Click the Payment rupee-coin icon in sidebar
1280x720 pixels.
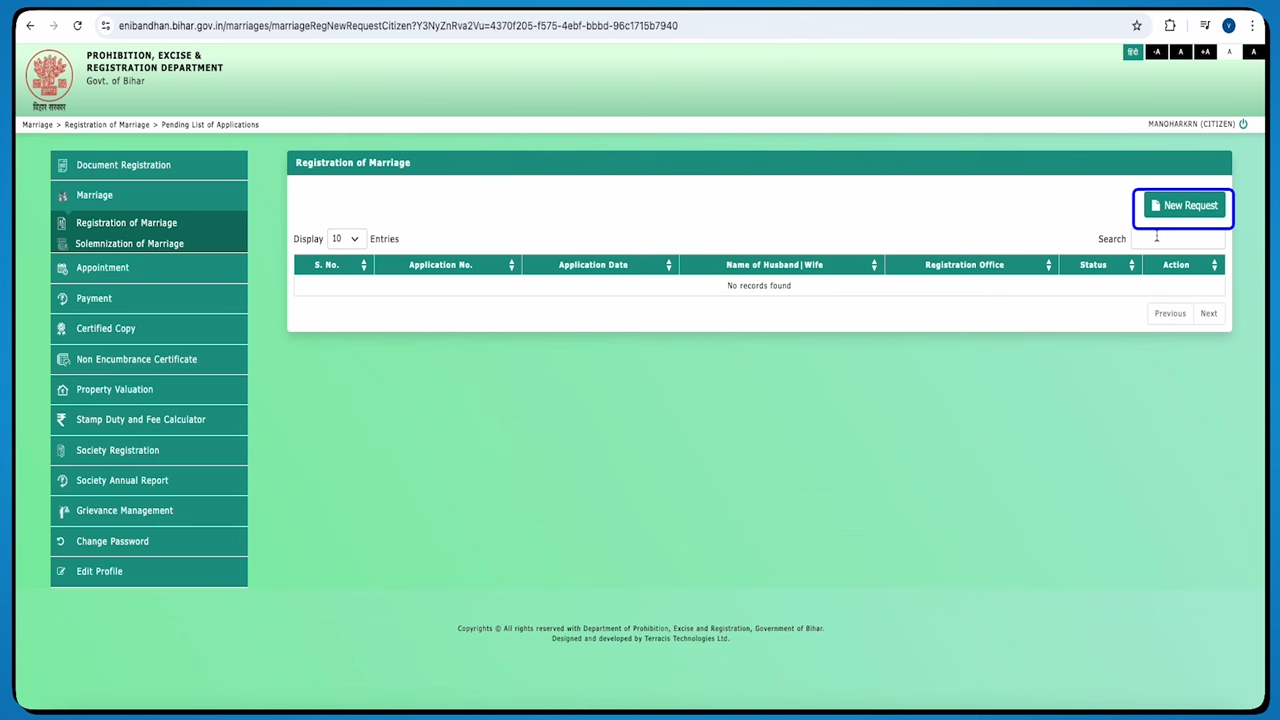click(x=63, y=298)
